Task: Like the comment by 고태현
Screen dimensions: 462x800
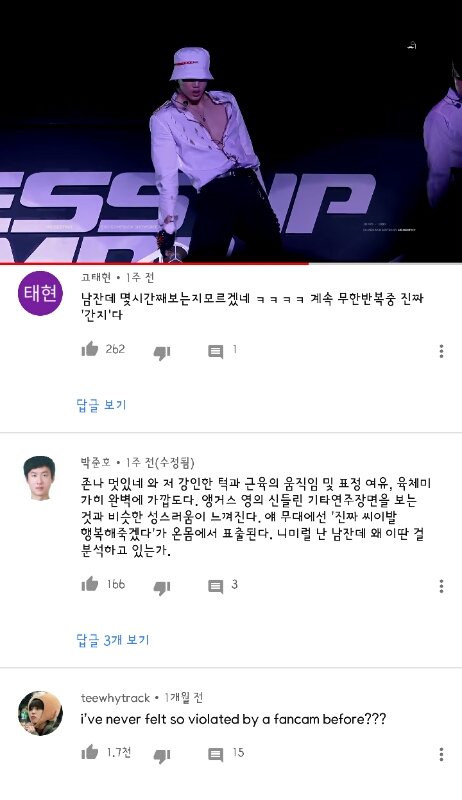Action: click(x=90, y=349)
